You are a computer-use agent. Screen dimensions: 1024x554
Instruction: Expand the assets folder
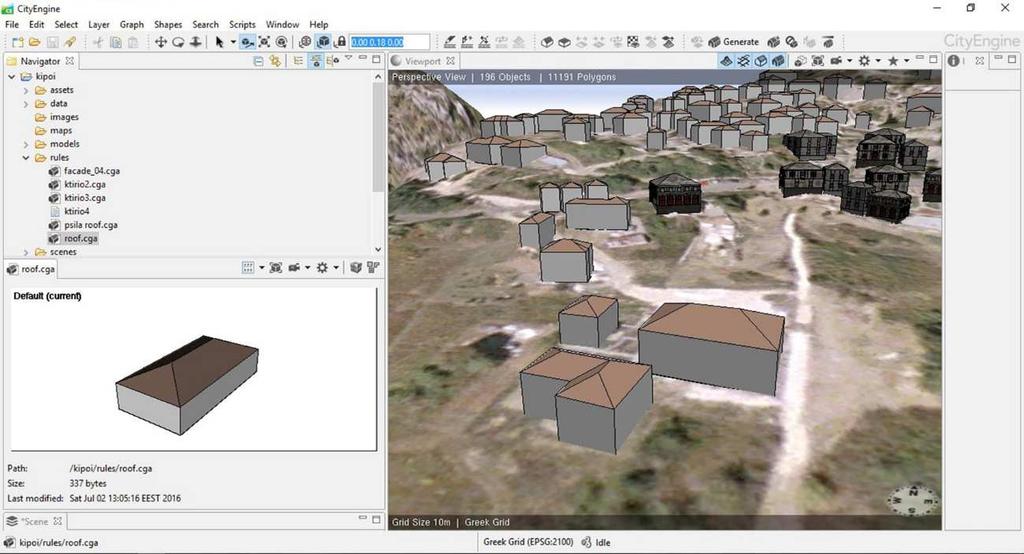pos(26,90)
